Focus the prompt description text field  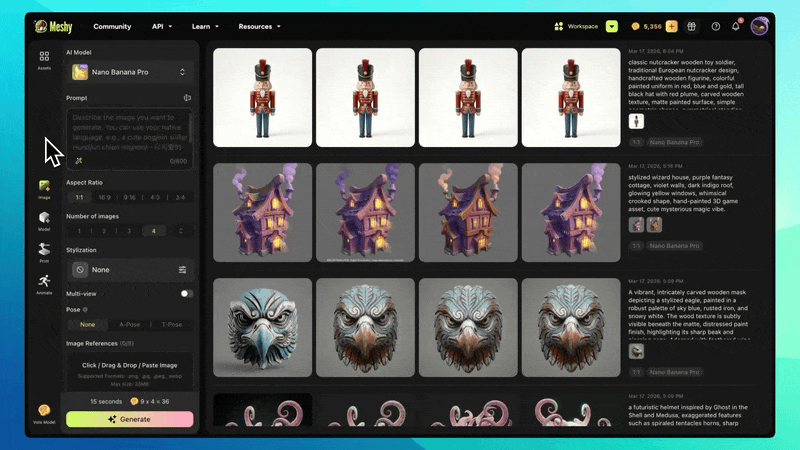click(130, 139)
